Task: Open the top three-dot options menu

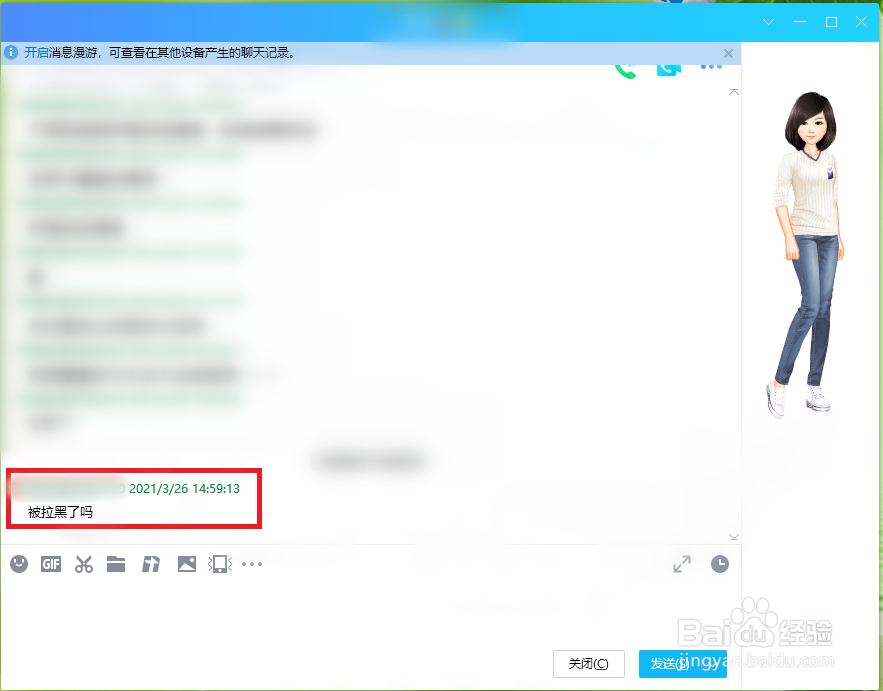Action: [711, 65]
